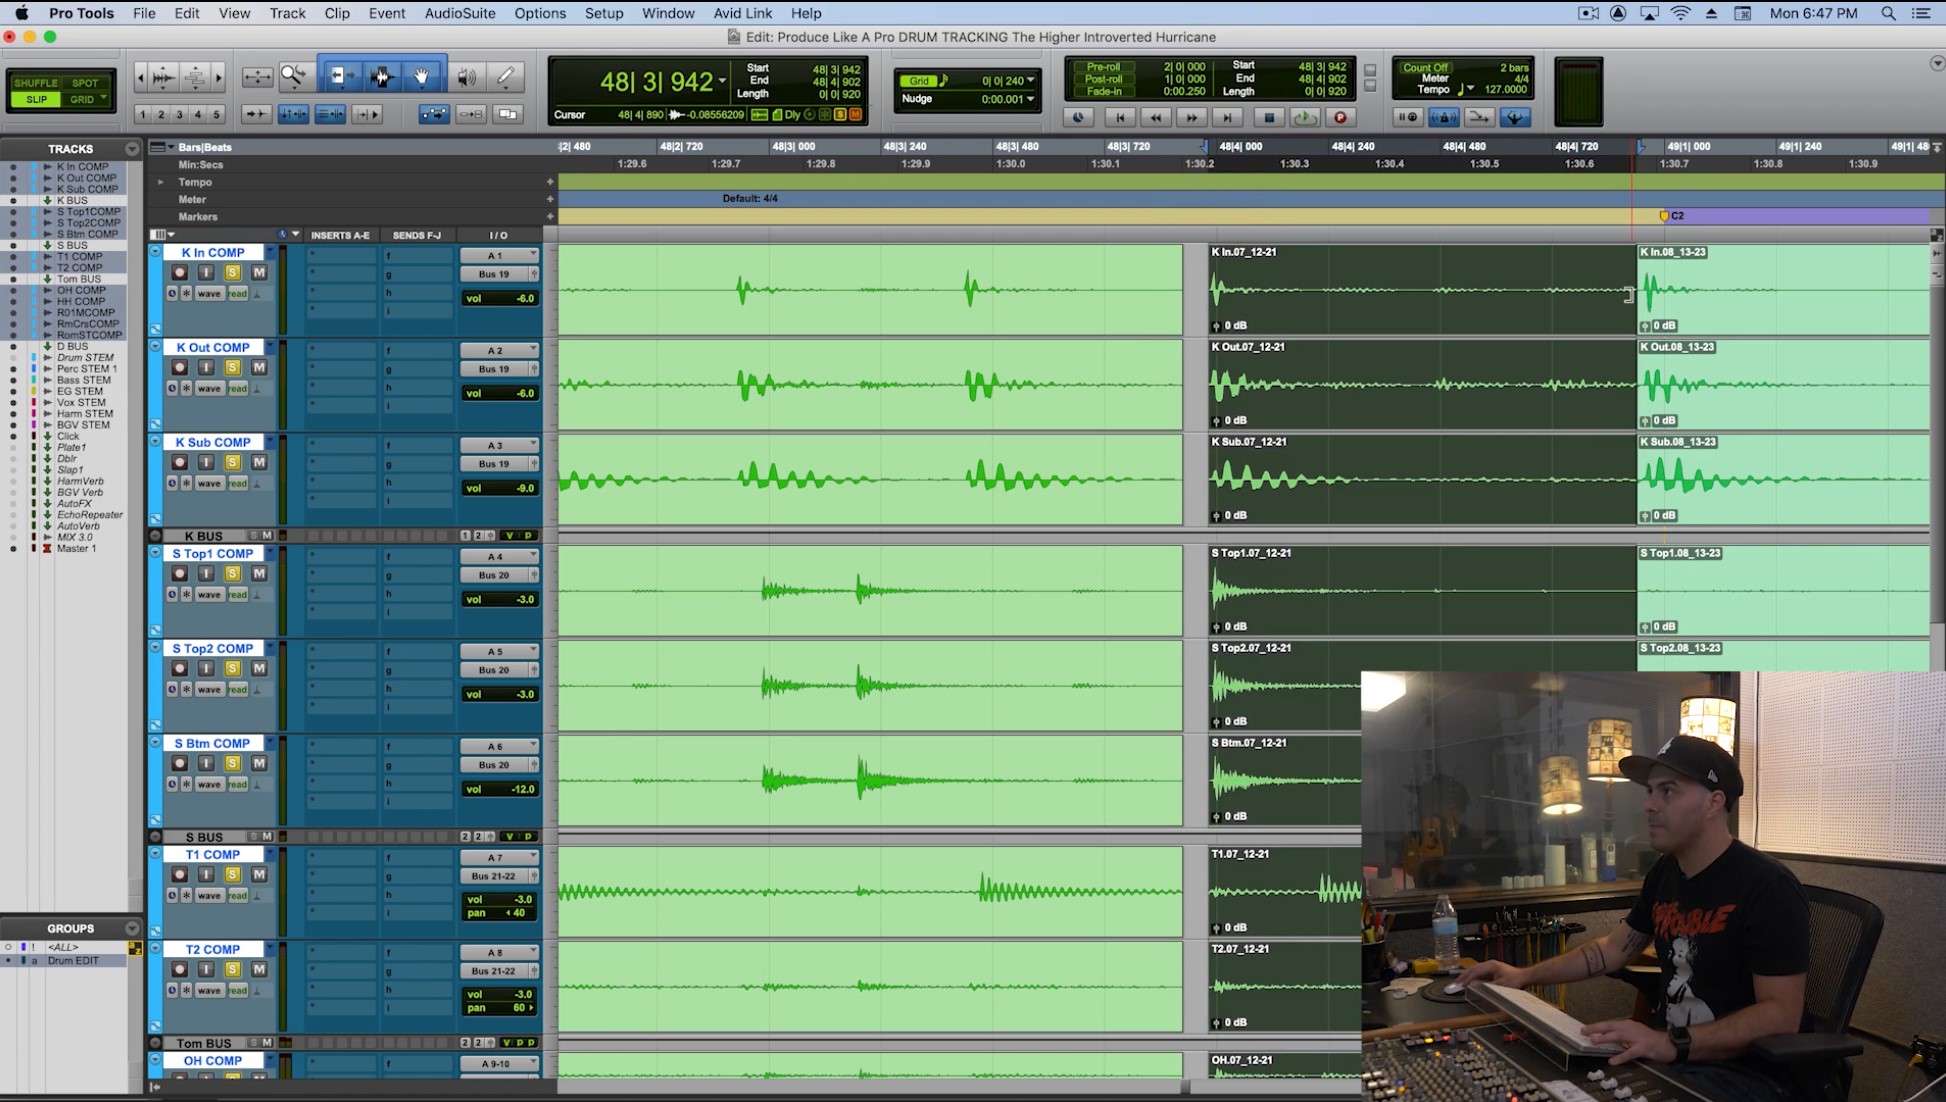Click the Play transport button
1946x1102 pixels.
1304,117
